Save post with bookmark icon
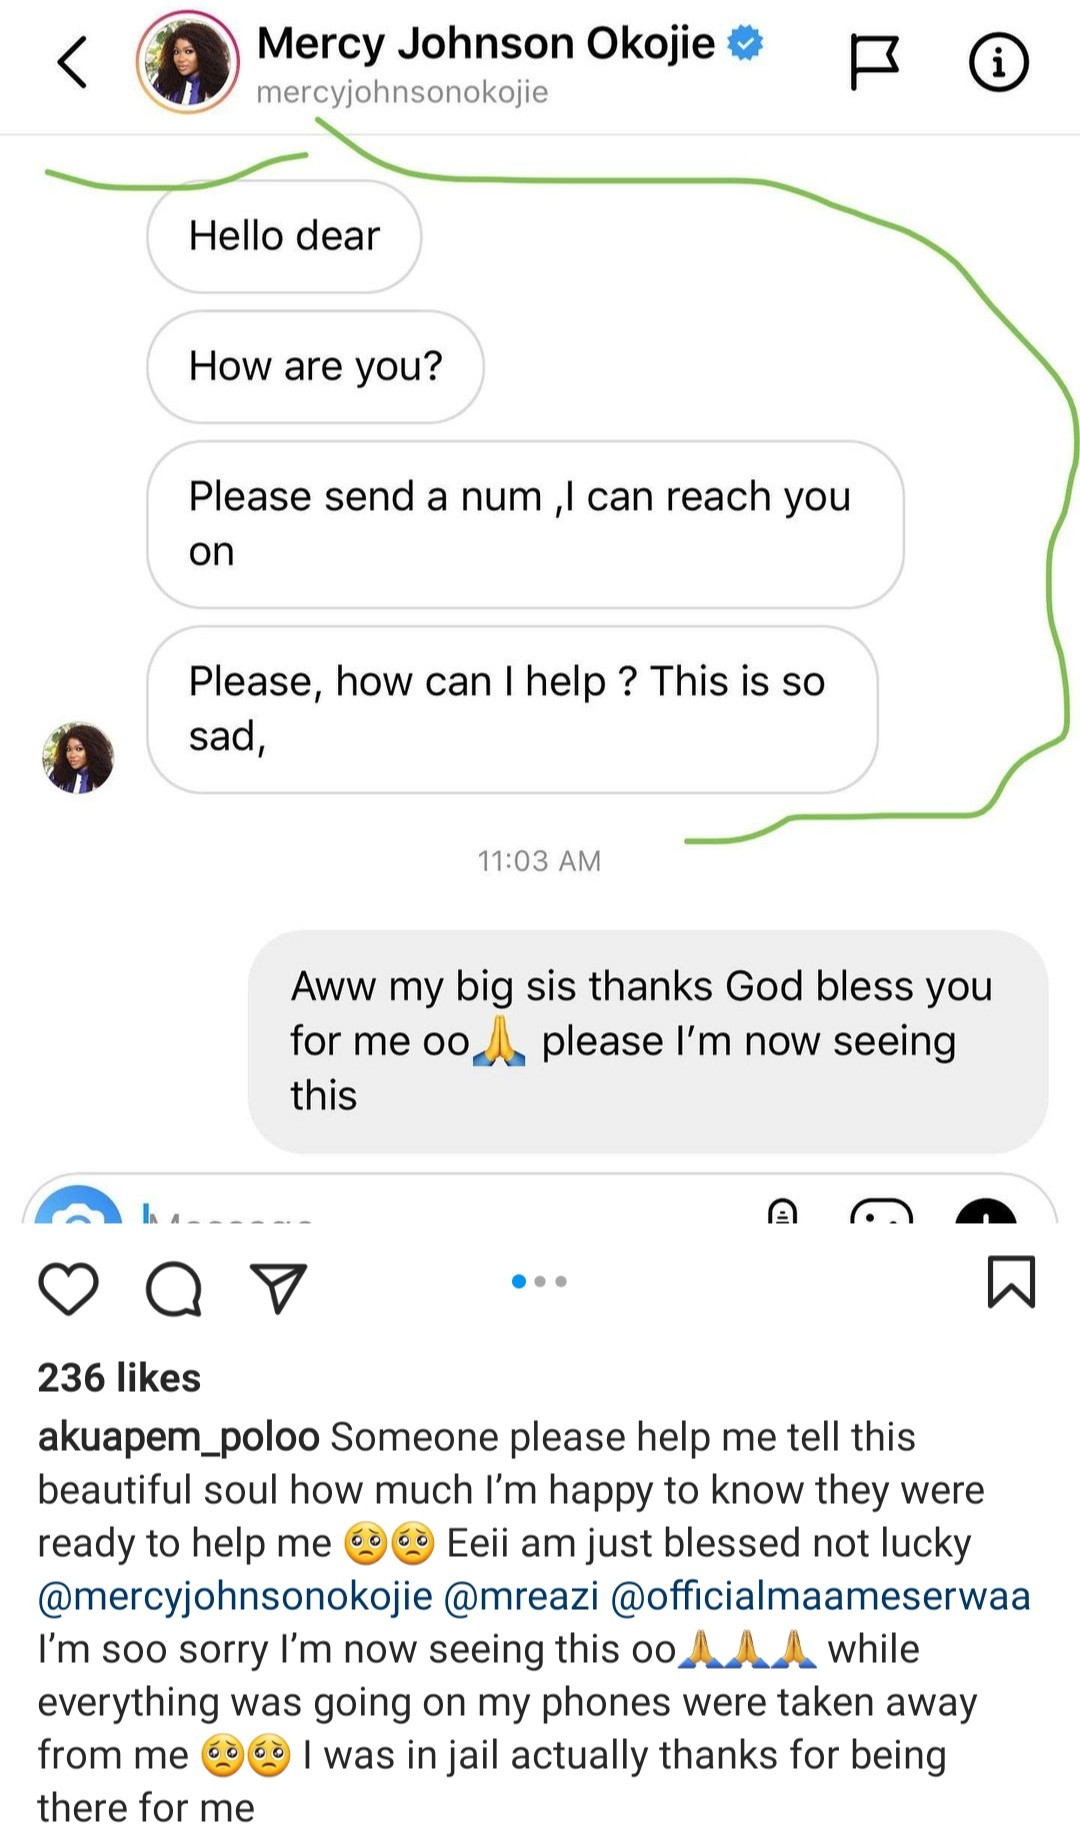 [x=1011, y=1282]
